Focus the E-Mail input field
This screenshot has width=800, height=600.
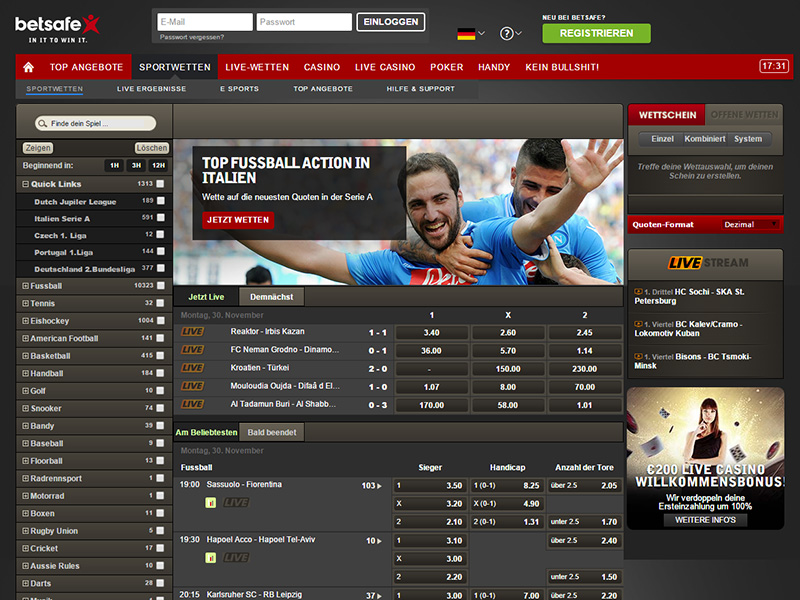[205, 22]
